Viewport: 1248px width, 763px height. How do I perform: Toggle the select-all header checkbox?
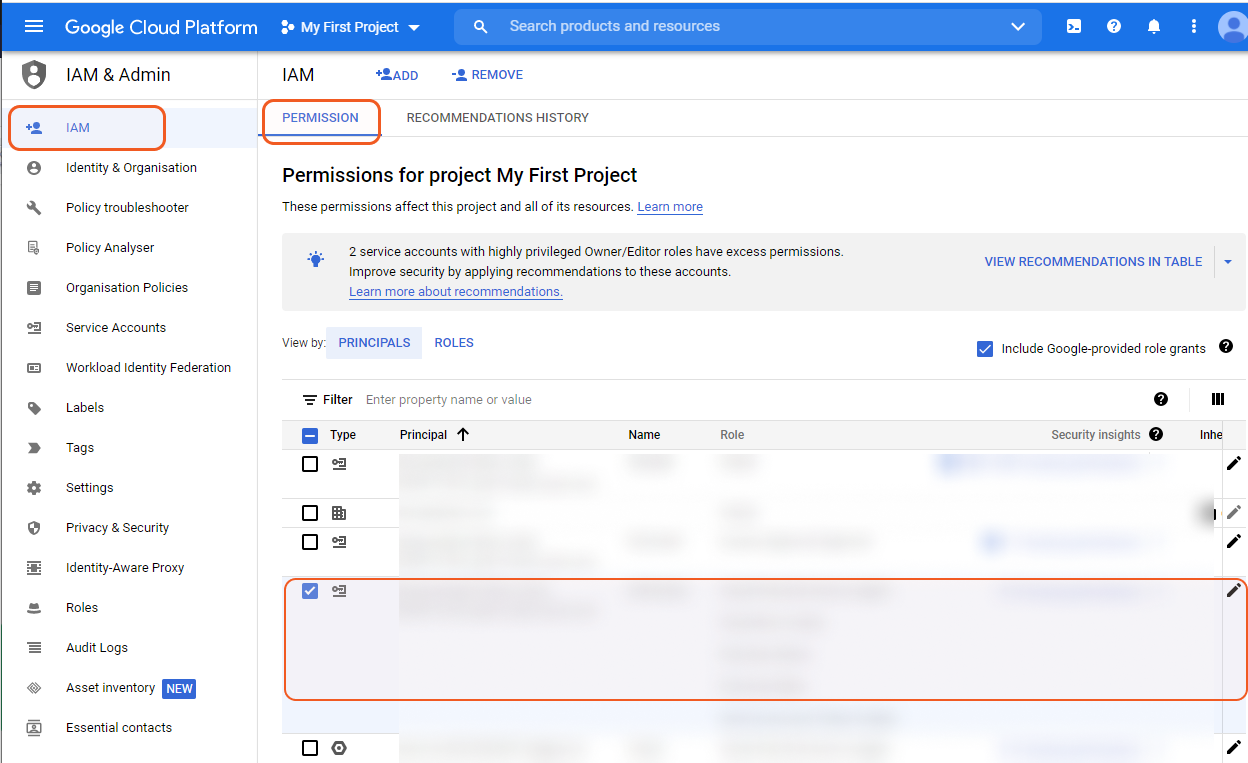[310, 435]
